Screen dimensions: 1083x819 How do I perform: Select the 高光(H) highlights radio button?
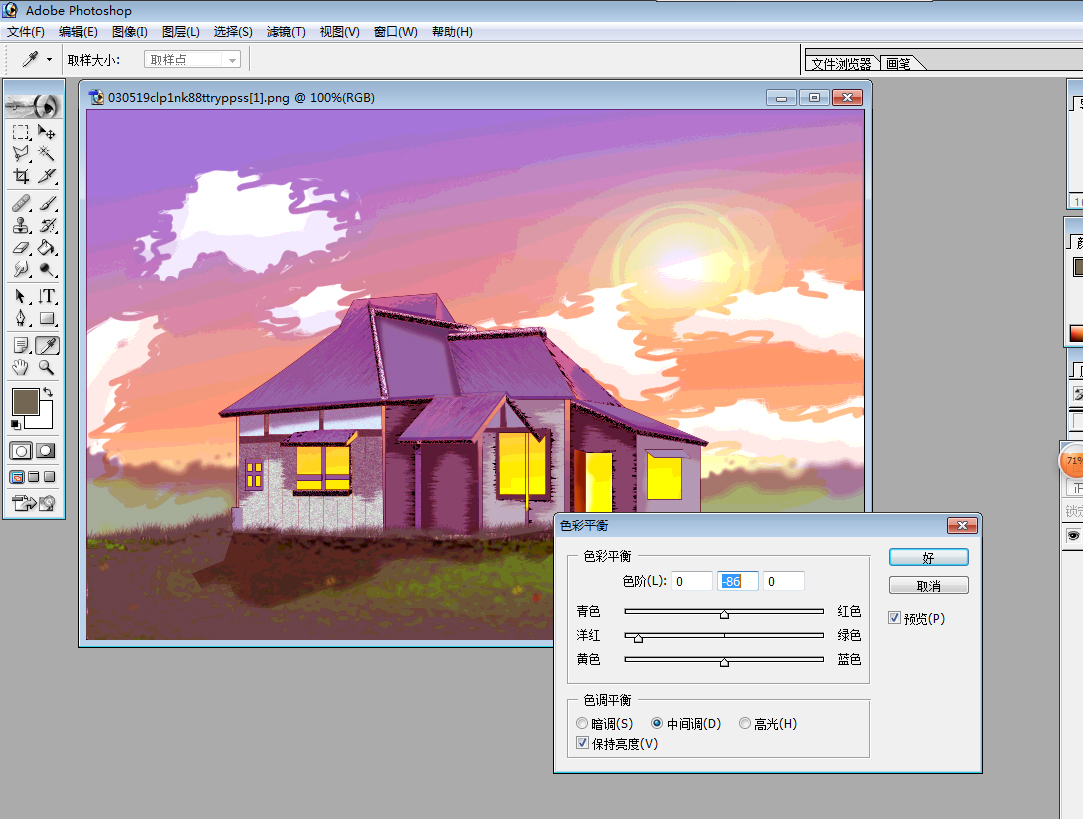click(745, 723)
